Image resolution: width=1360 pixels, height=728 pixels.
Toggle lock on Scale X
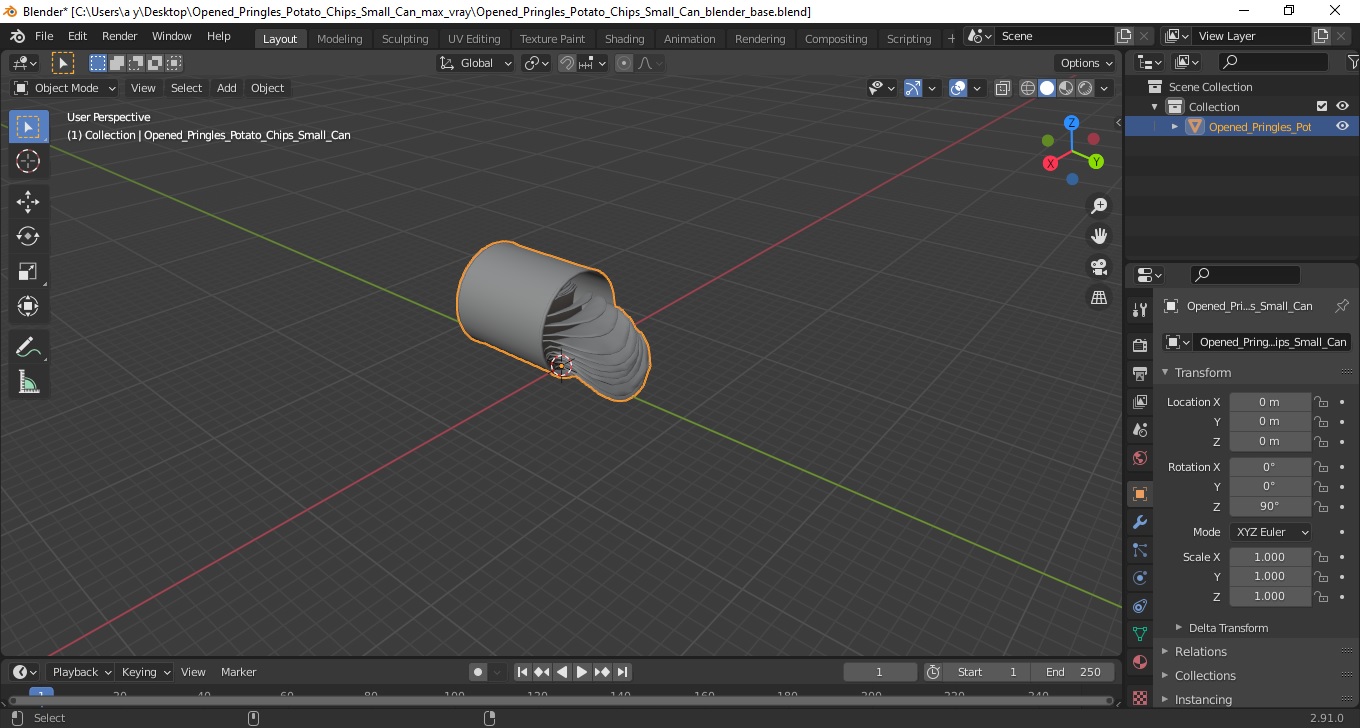[x=1321, y=557]
